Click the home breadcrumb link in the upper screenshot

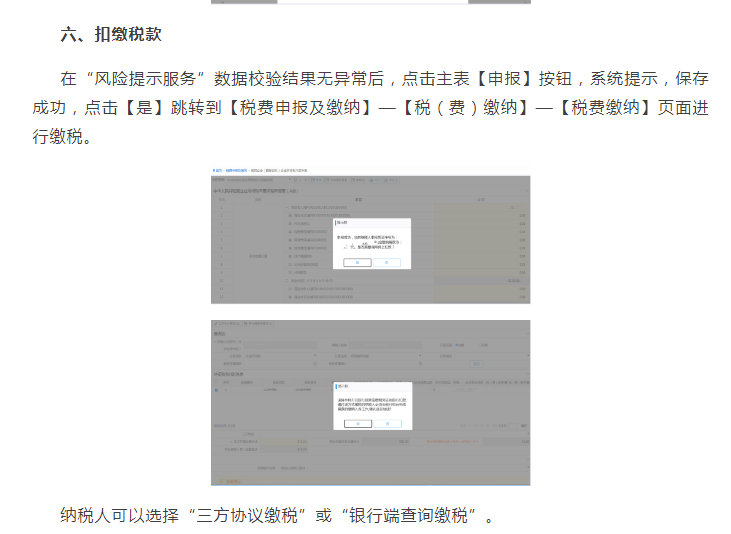pos(216,171)
